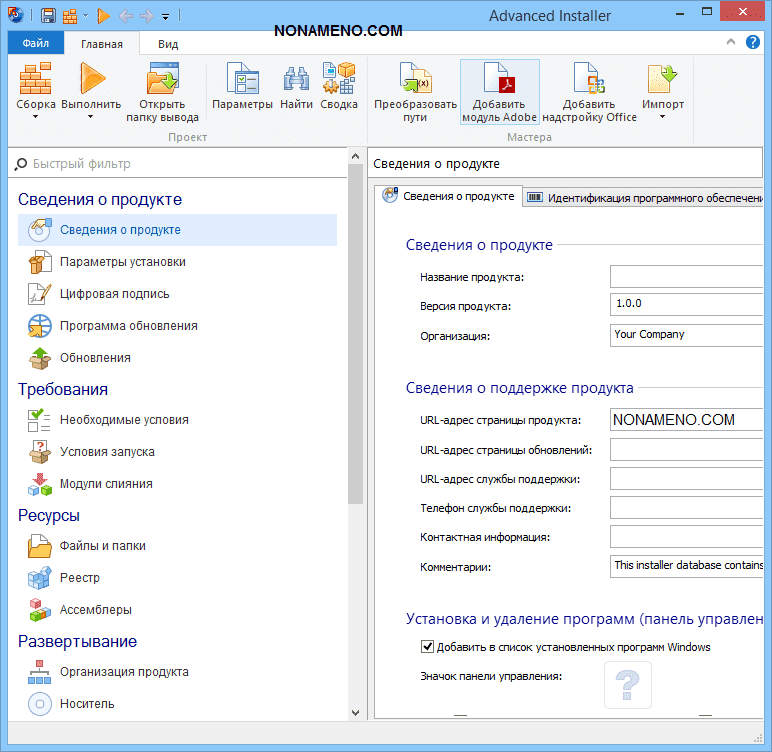Screen dimensions: 772x752
Task: Open the Сводка summary icon
Action: pos(339,78)
